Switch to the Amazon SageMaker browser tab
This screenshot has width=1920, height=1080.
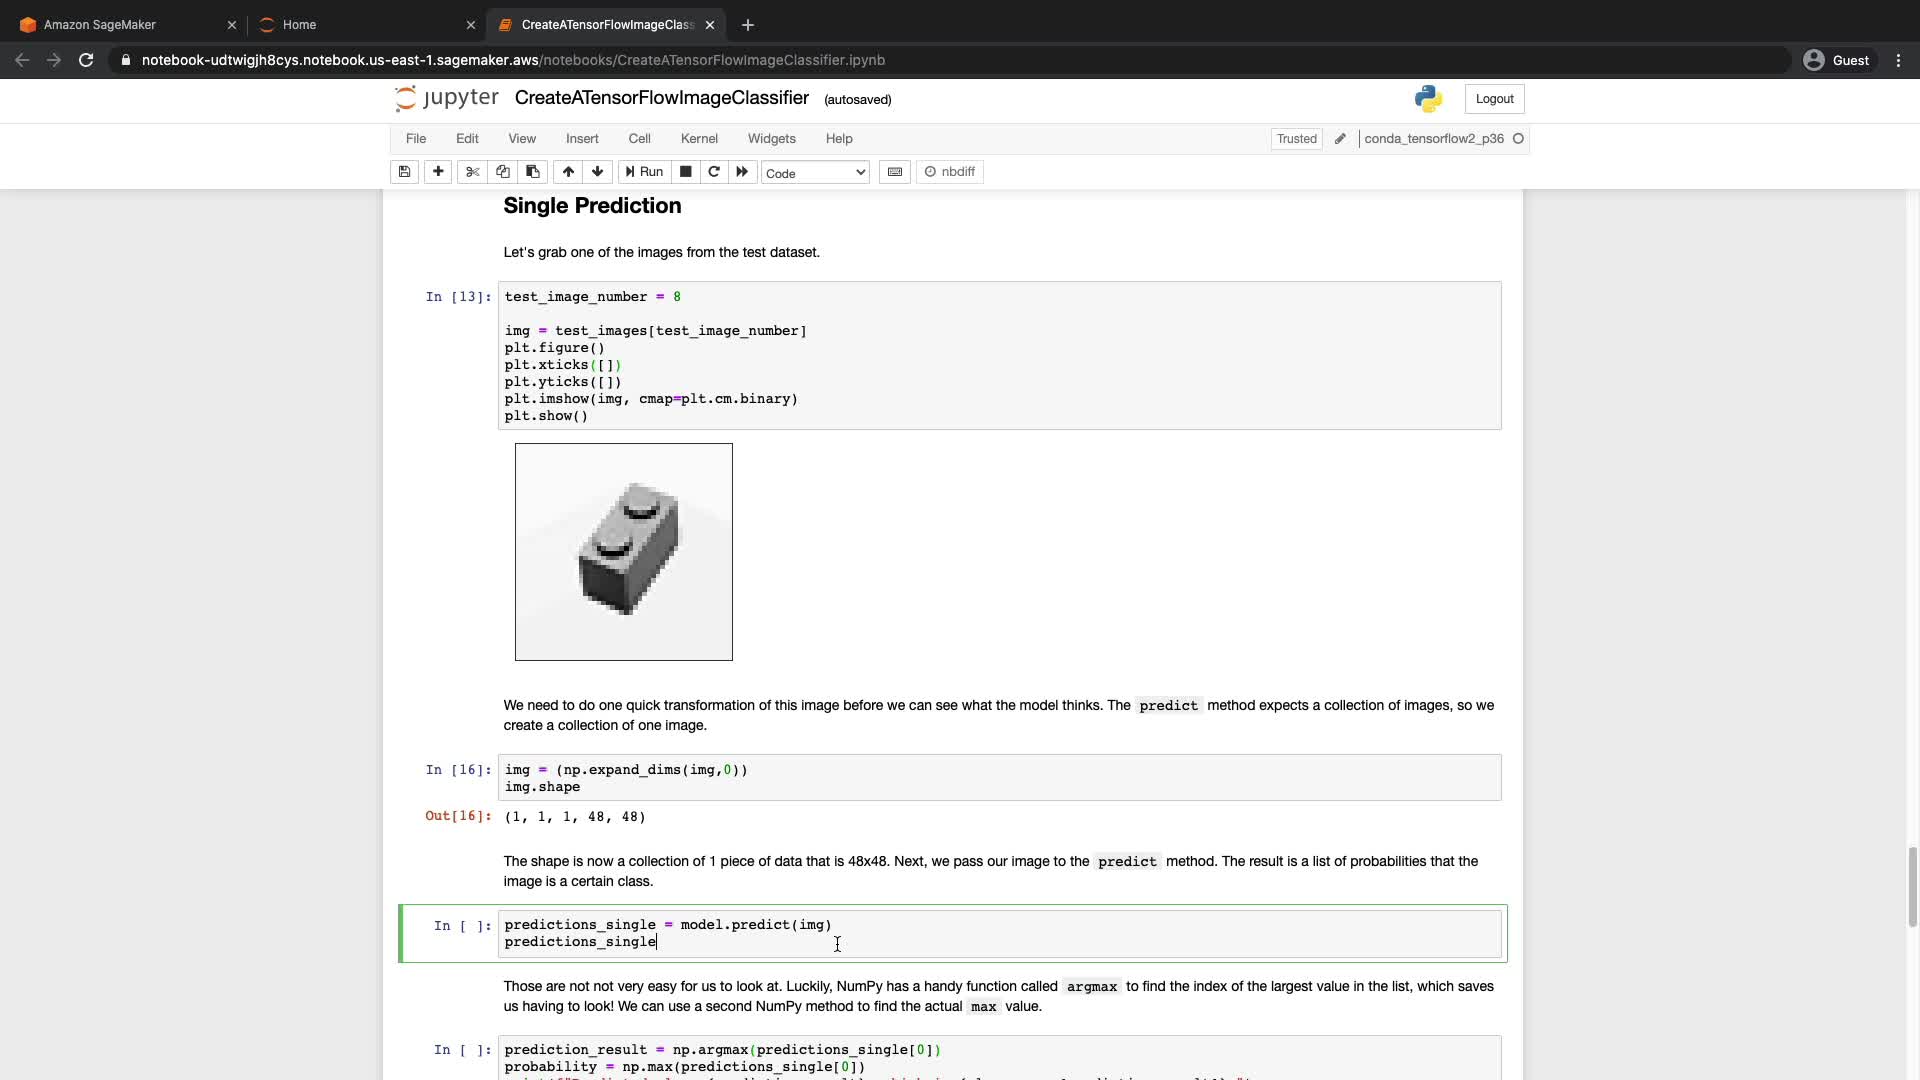pyautogui.click(x=100, y=25)
